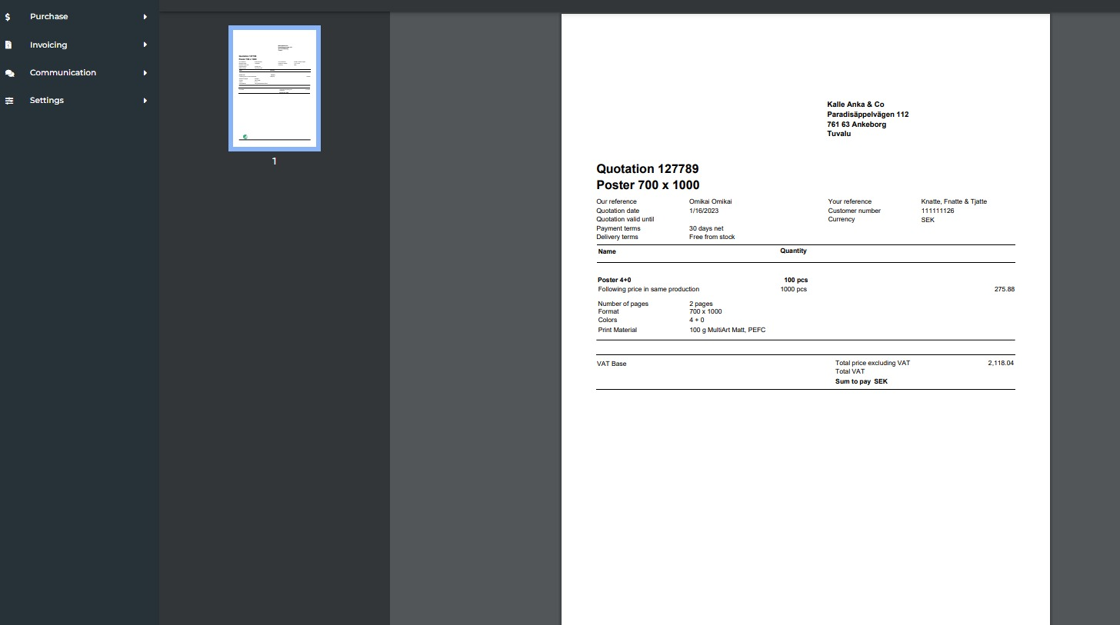Click the Settings sliders icon
1120x625 pixels.
point(9,101)
